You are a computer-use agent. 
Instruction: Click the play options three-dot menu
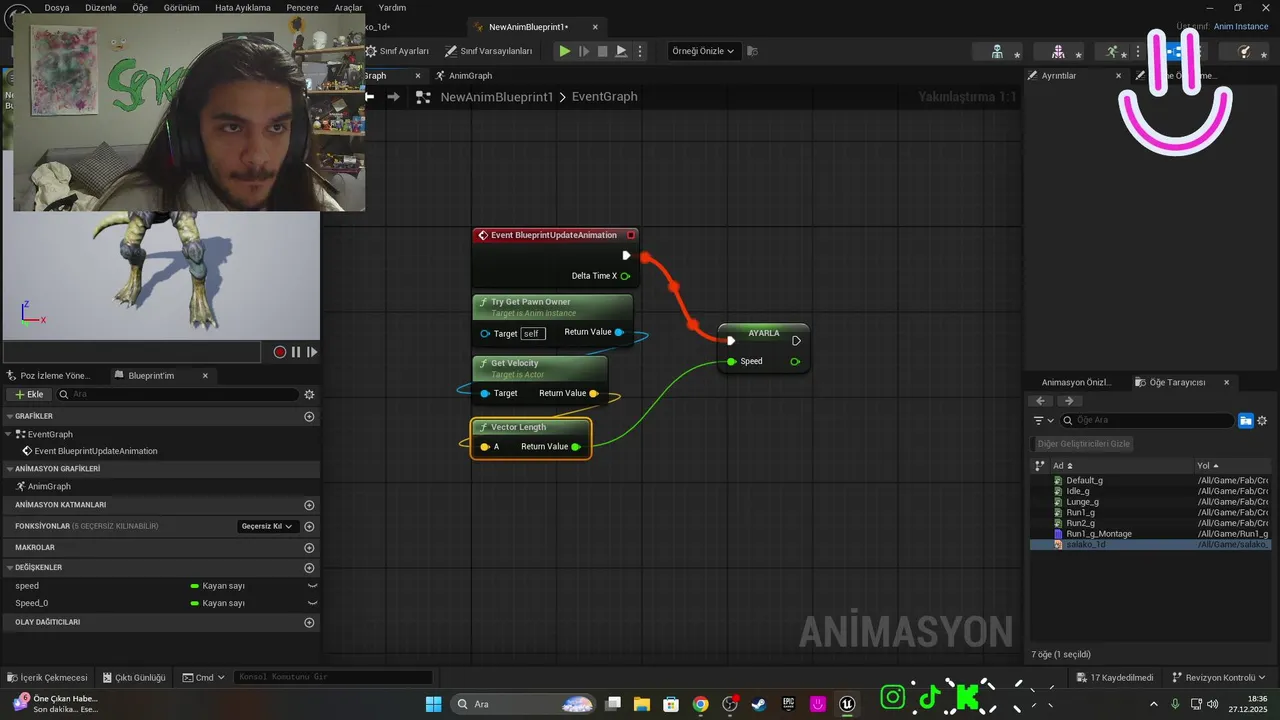(640, 51)
